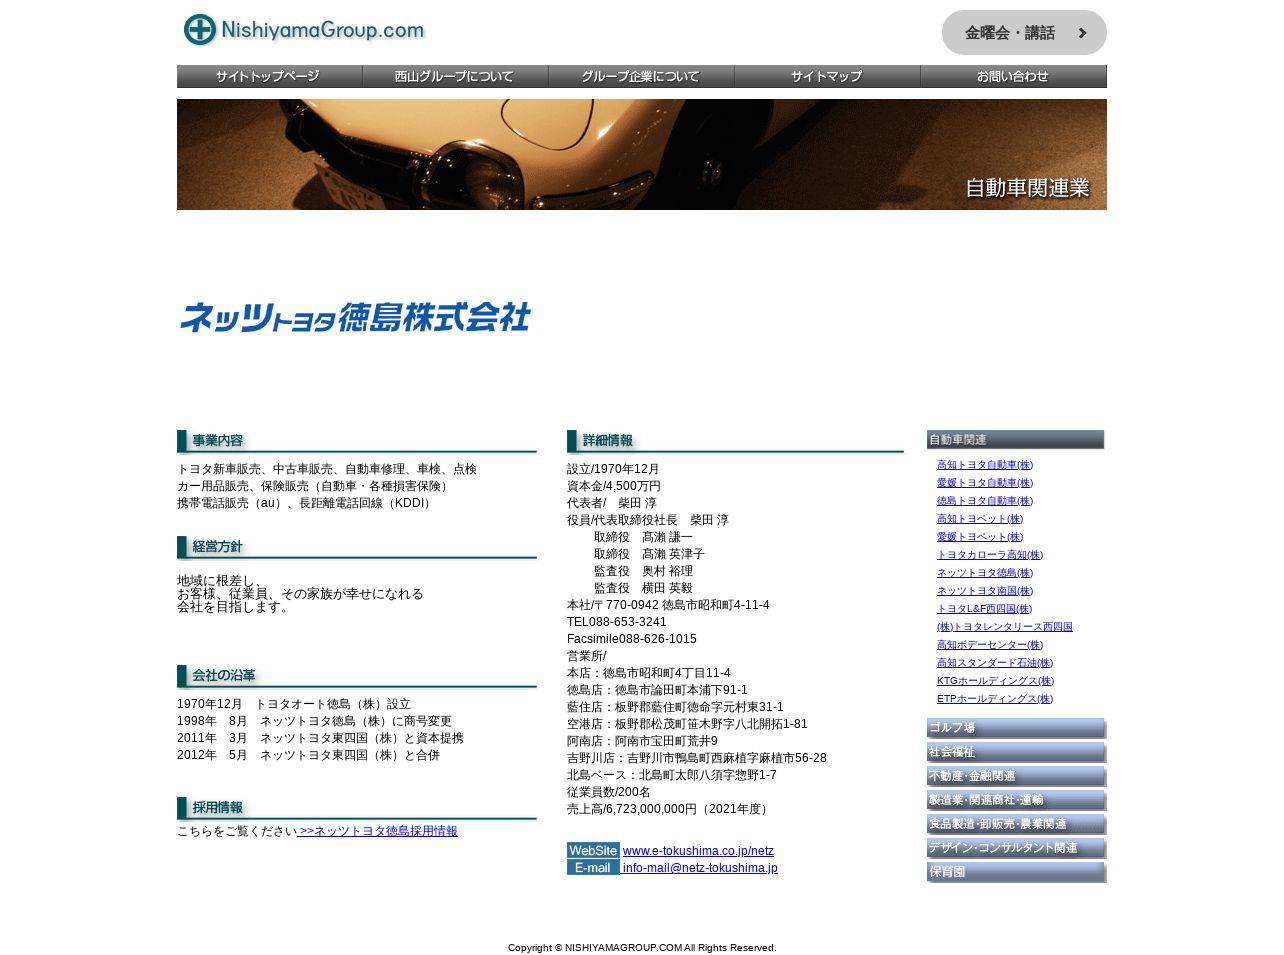Expand the 製造業·関連商社·運輸 sidebar category
The image size is (1284, 955).
click(1016, 800)
